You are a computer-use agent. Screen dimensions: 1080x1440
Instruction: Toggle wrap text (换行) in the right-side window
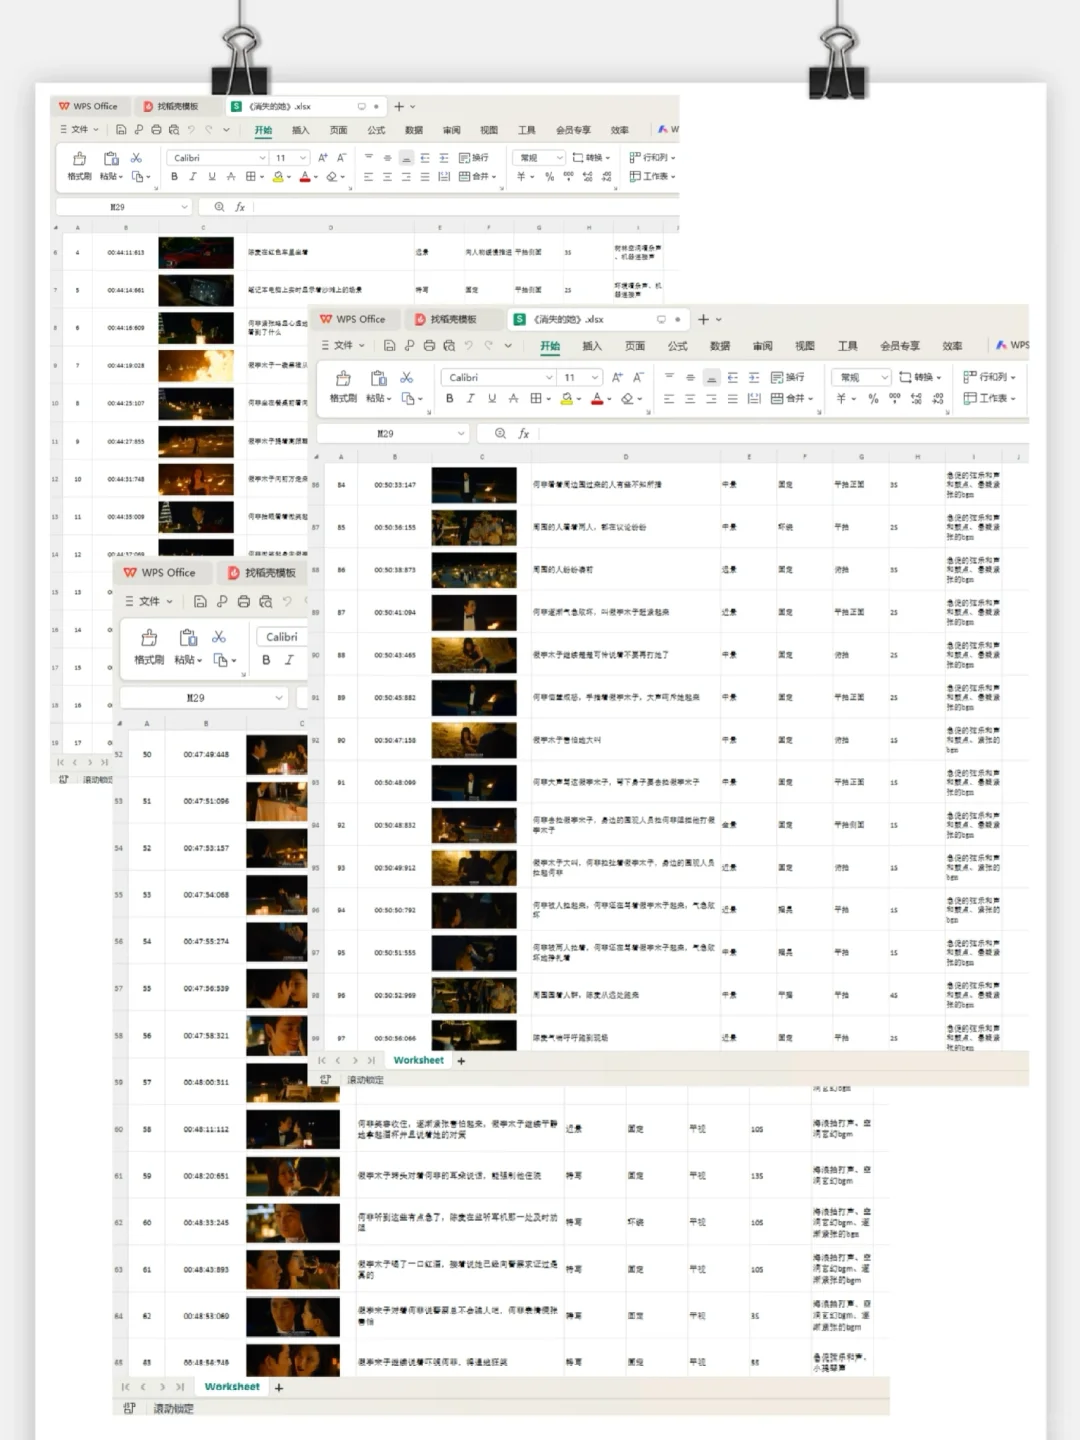point(787,377)
